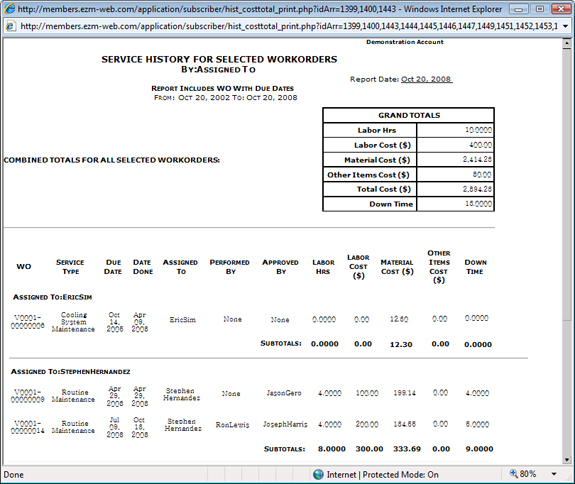The height and width of the screenshot is (484, 575).
Task: Maximize the Internet Explorer window
Action: point(539,9)
